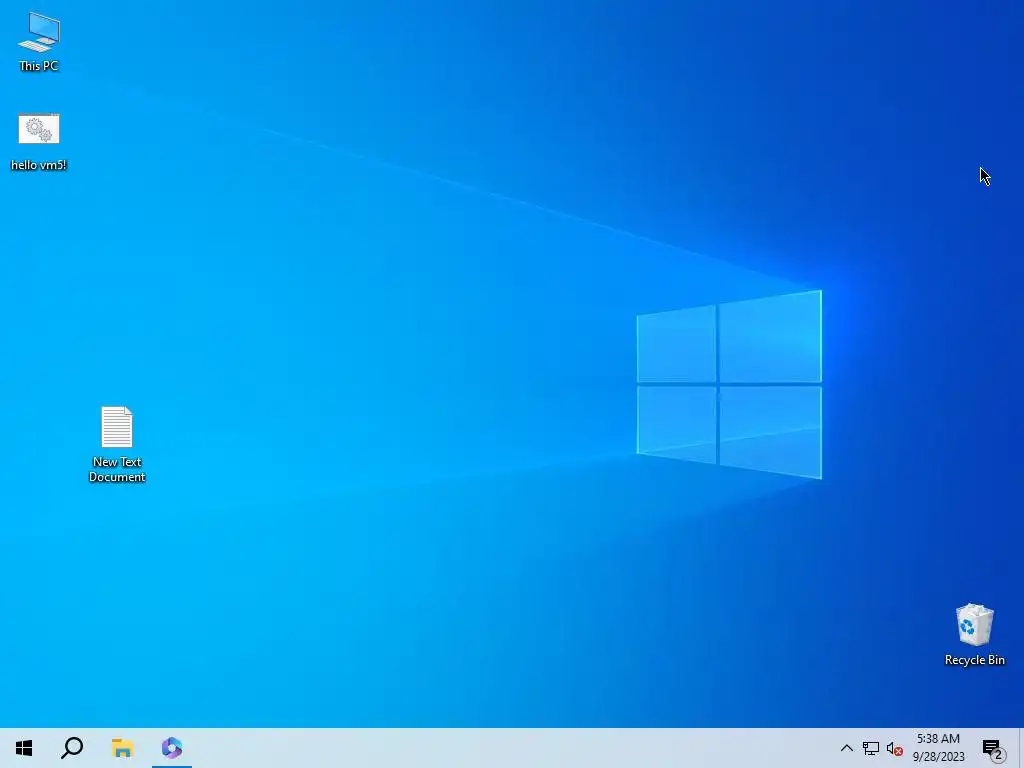Image resolution: width=1024 pixels, height=768 pixels.
Task: Open the network status tray icon
Action: 871,748
